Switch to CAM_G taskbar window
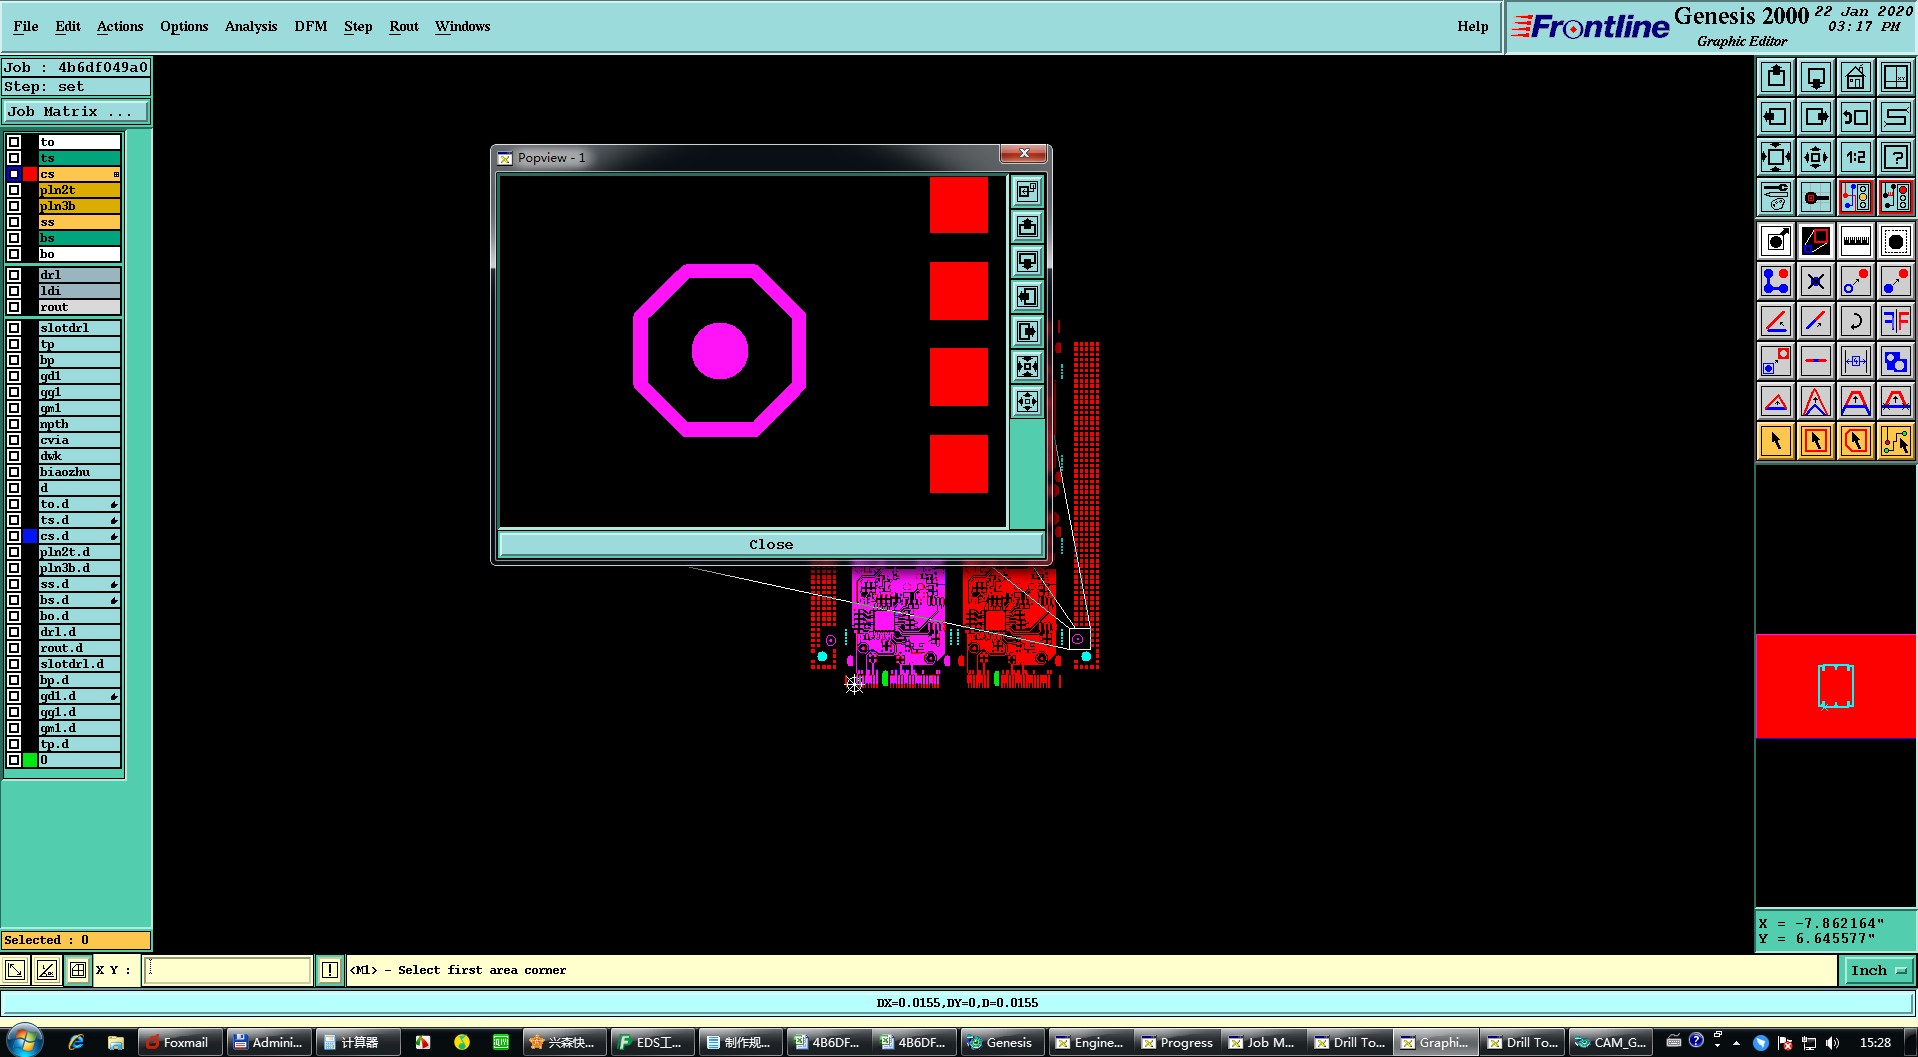 coord(1610,1042)
